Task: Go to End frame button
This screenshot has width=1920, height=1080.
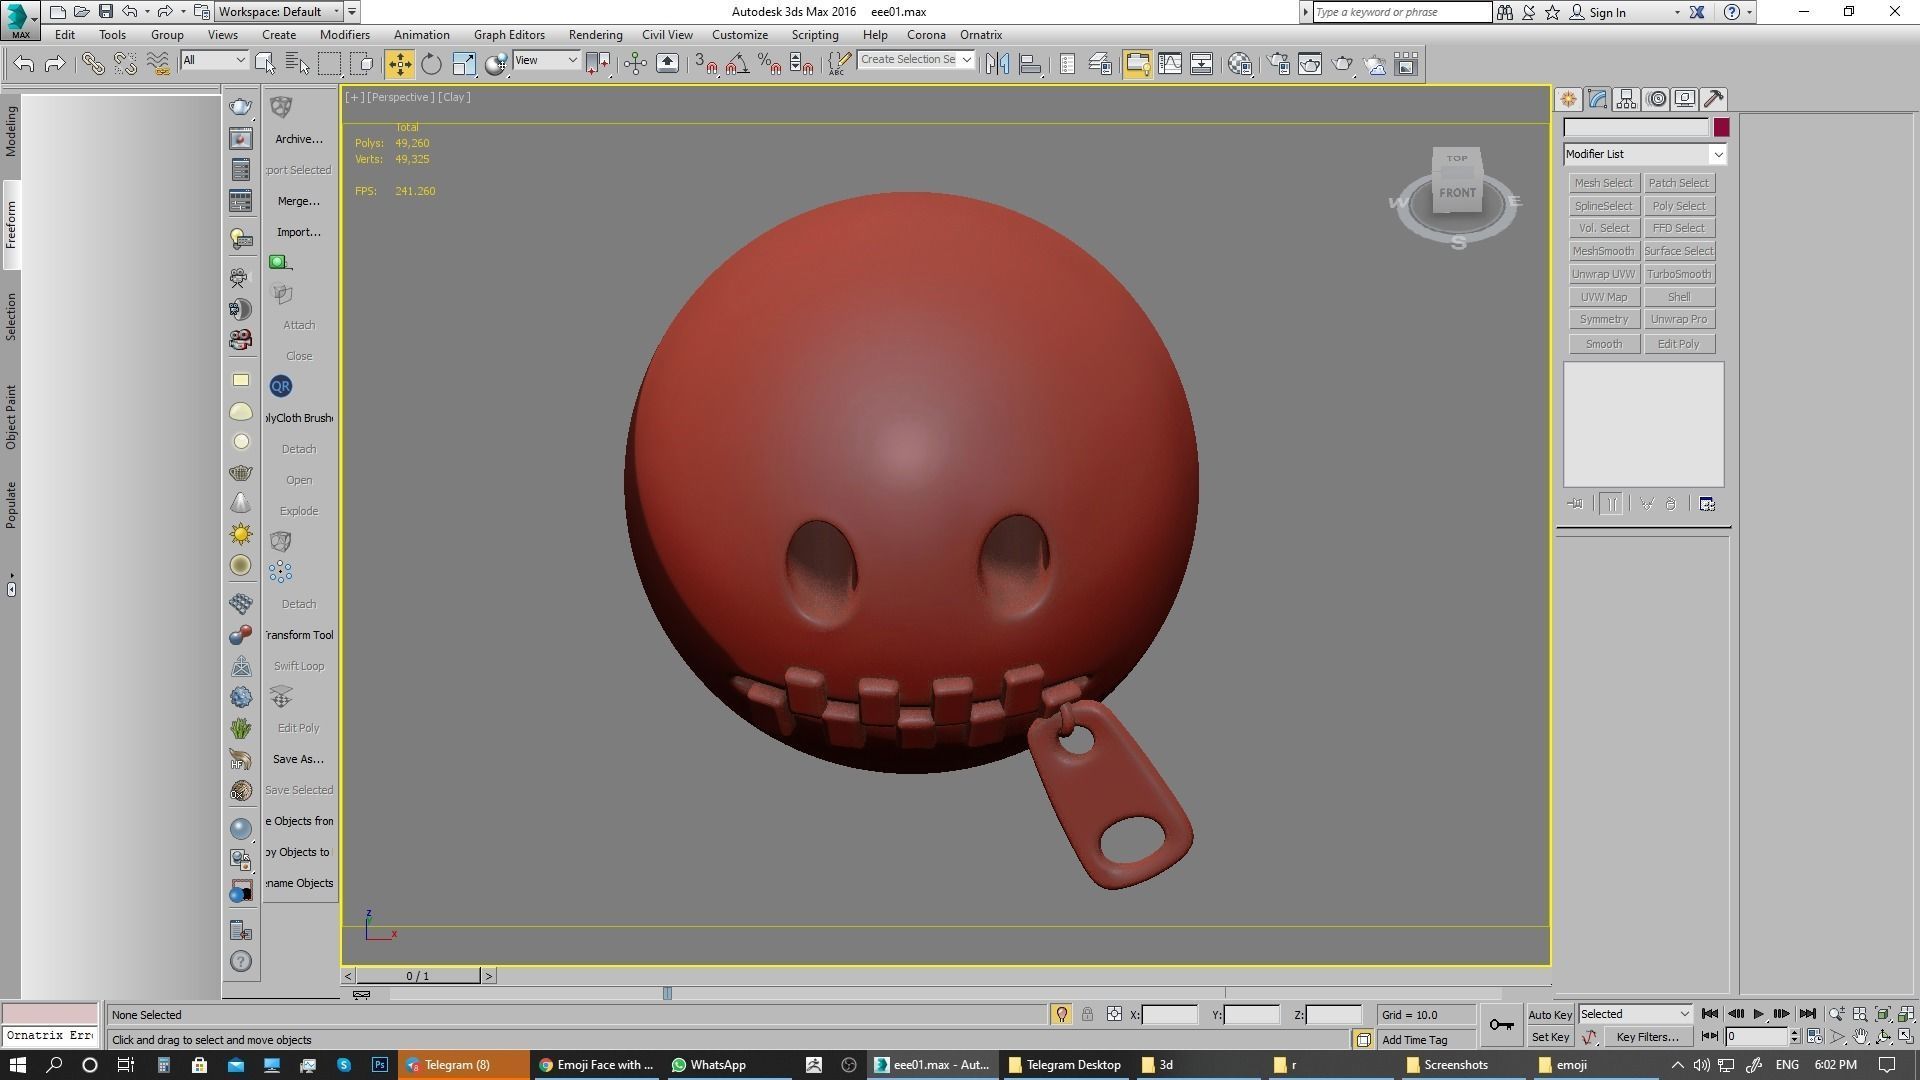Action: 1807,1014
